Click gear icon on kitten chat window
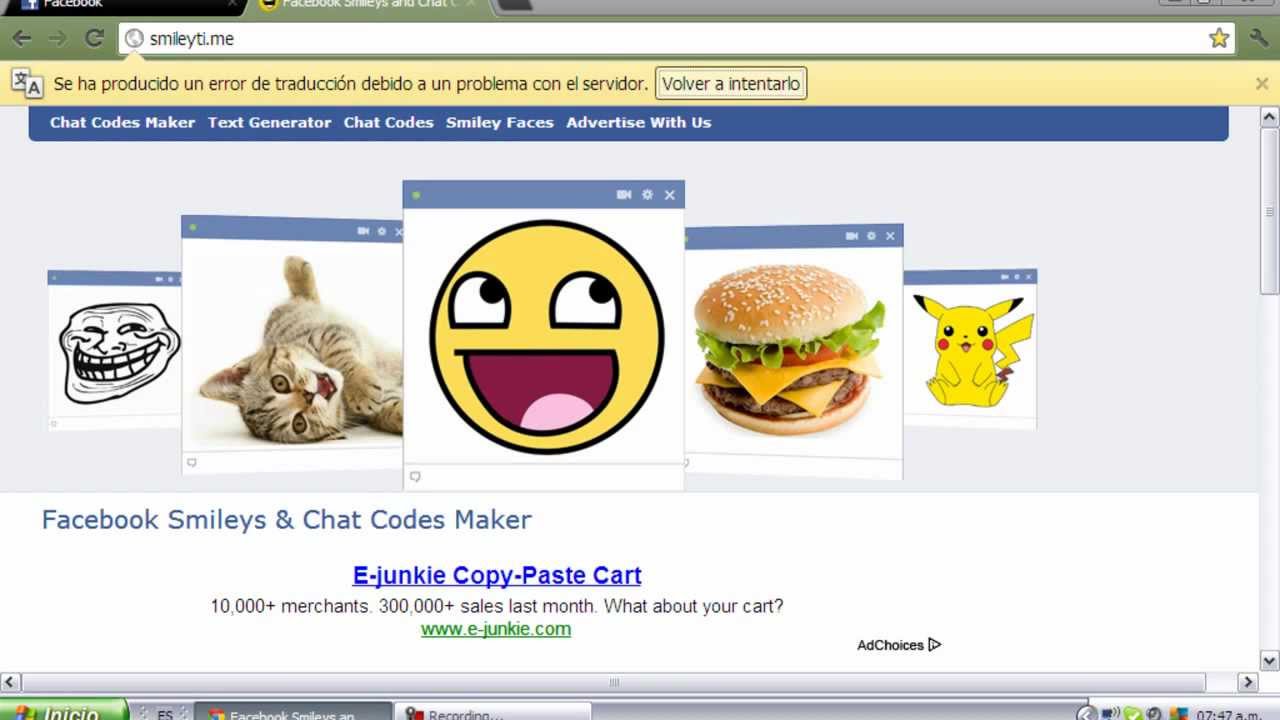1280x720 pixels. click(x=381, y=231)
